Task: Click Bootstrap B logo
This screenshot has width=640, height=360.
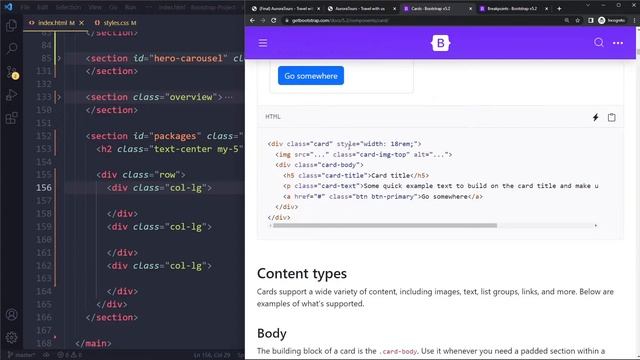Action: (x=440, y=43)
